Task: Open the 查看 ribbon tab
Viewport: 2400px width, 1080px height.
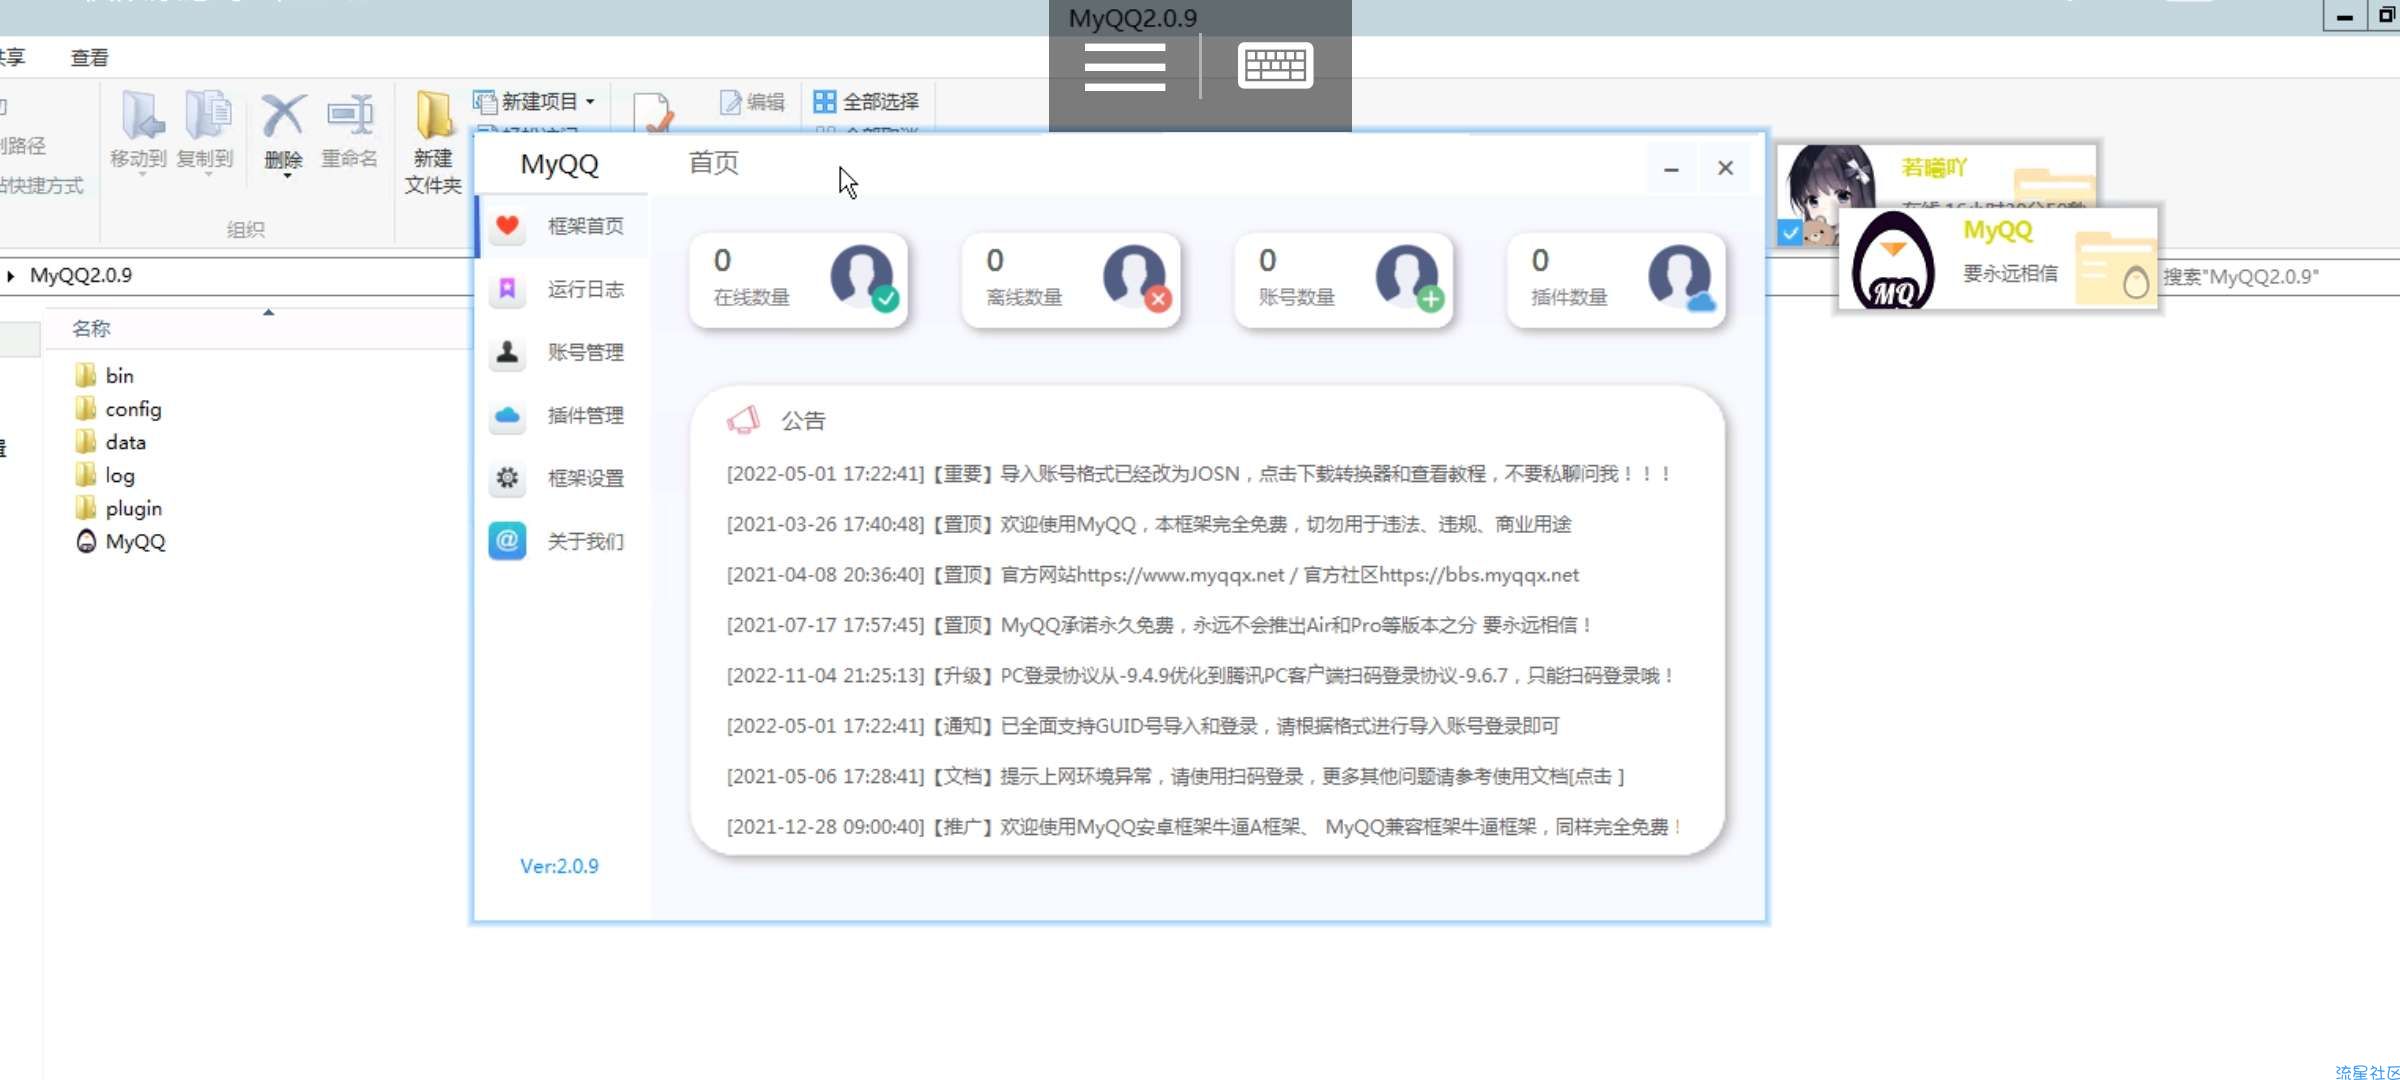Action: click(x=89, y=58)
